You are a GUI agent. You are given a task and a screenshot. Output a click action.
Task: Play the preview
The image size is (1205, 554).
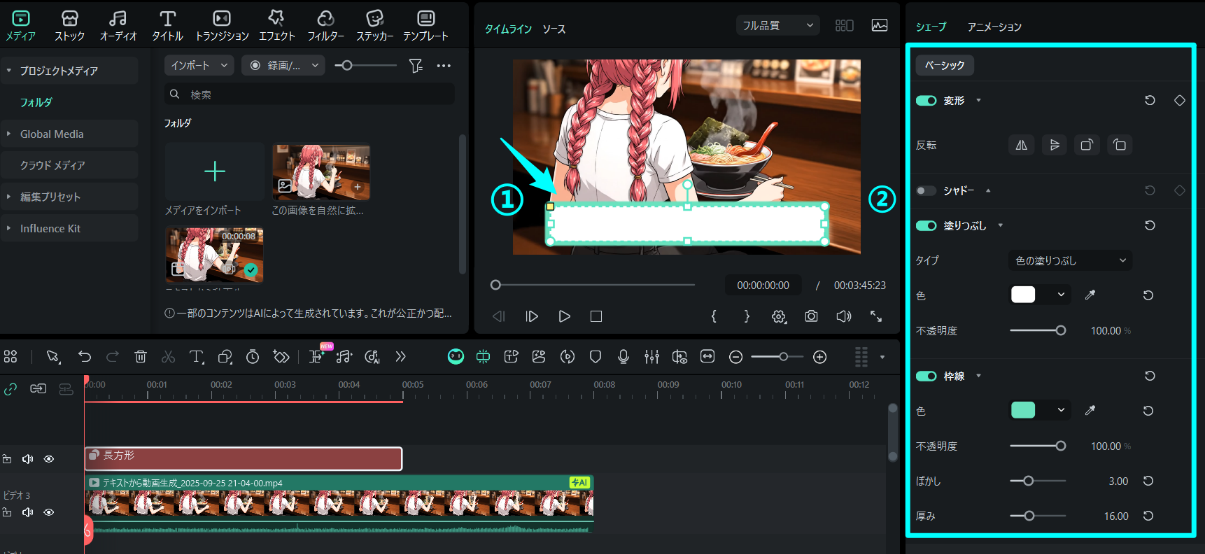564,316
